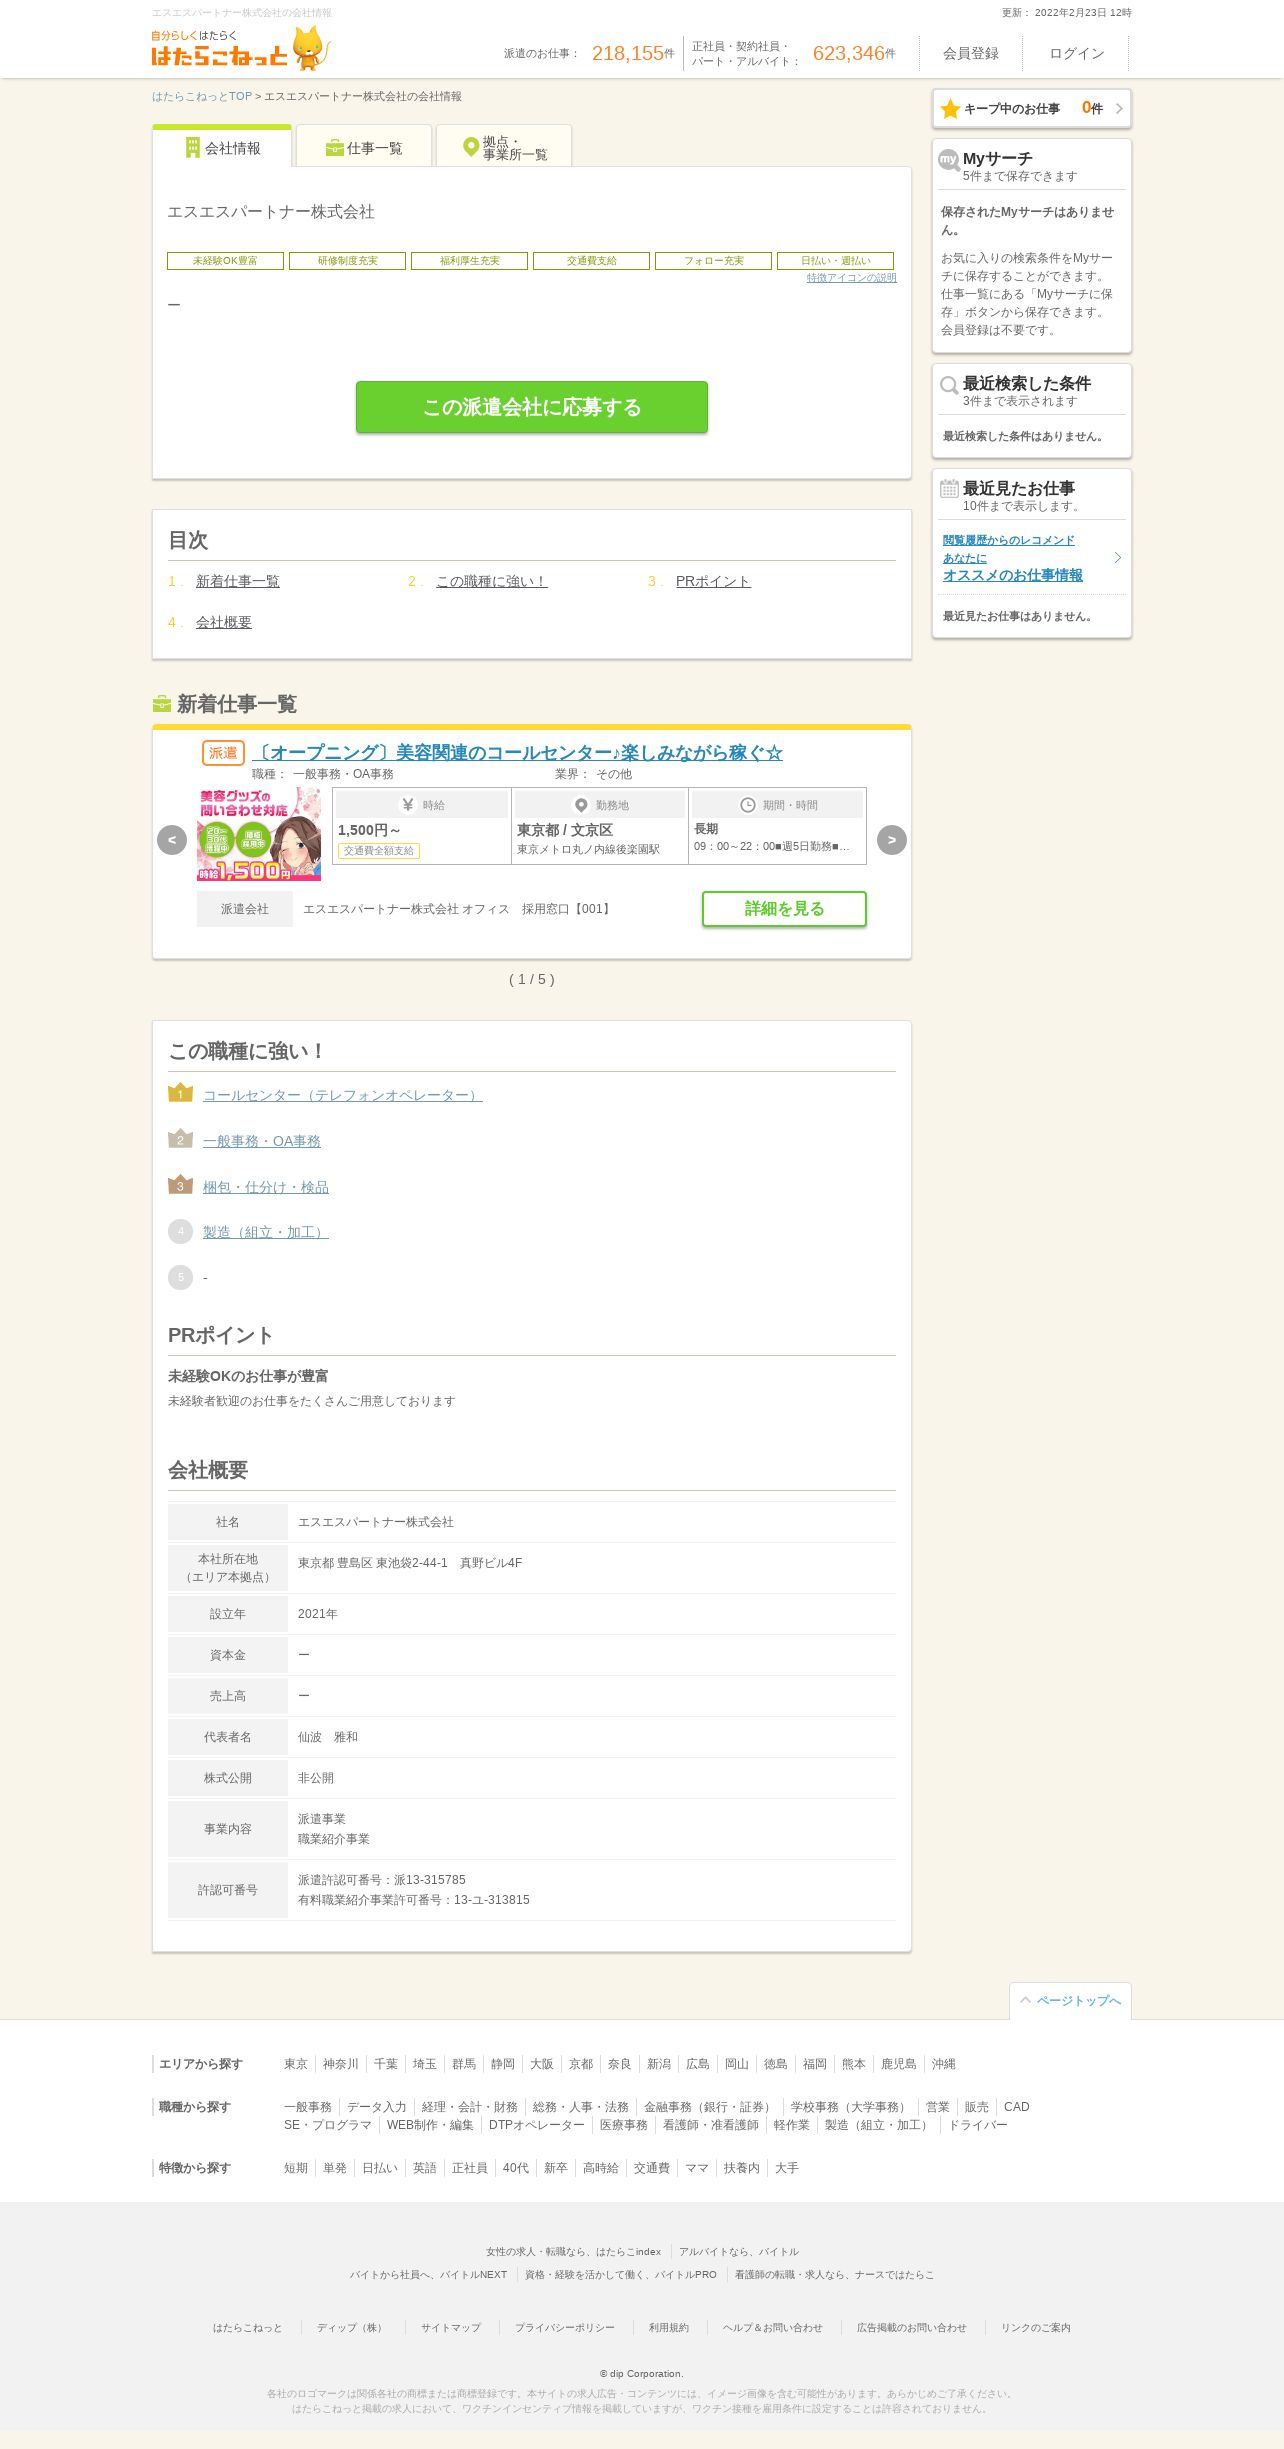Screen dimensions: 1284x2449
Task: Expand the キープ中のお仕事 chevron
Action: (1119, 109)
